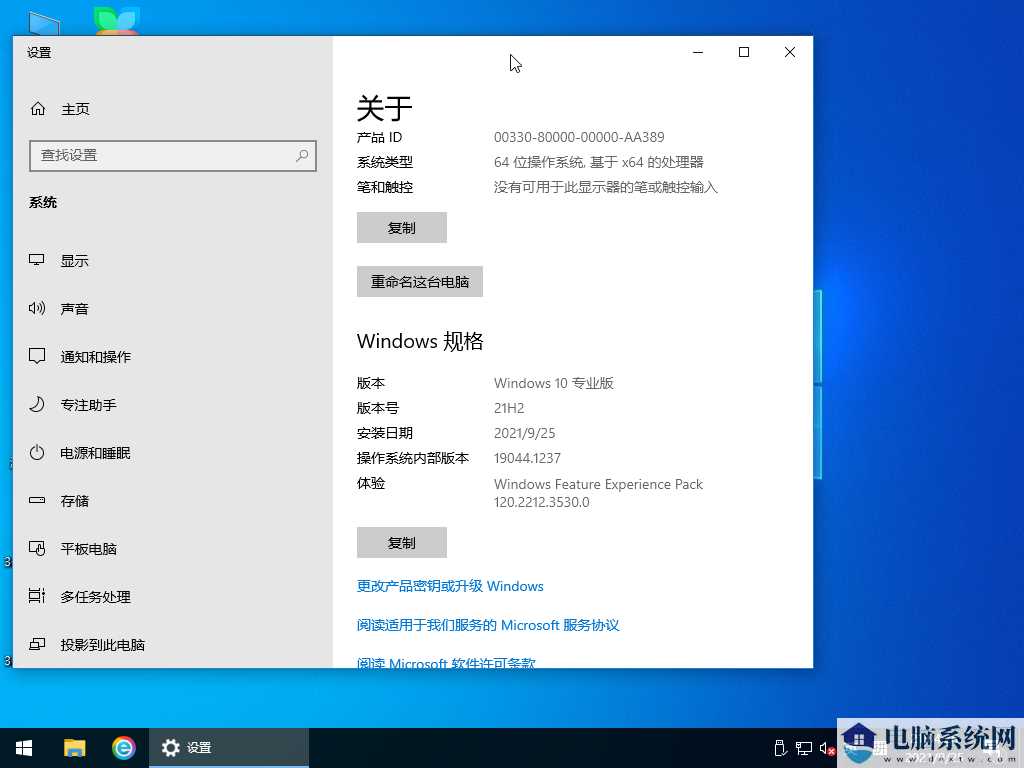Click the Windows 10 专业版 edition text

(554, 383)
